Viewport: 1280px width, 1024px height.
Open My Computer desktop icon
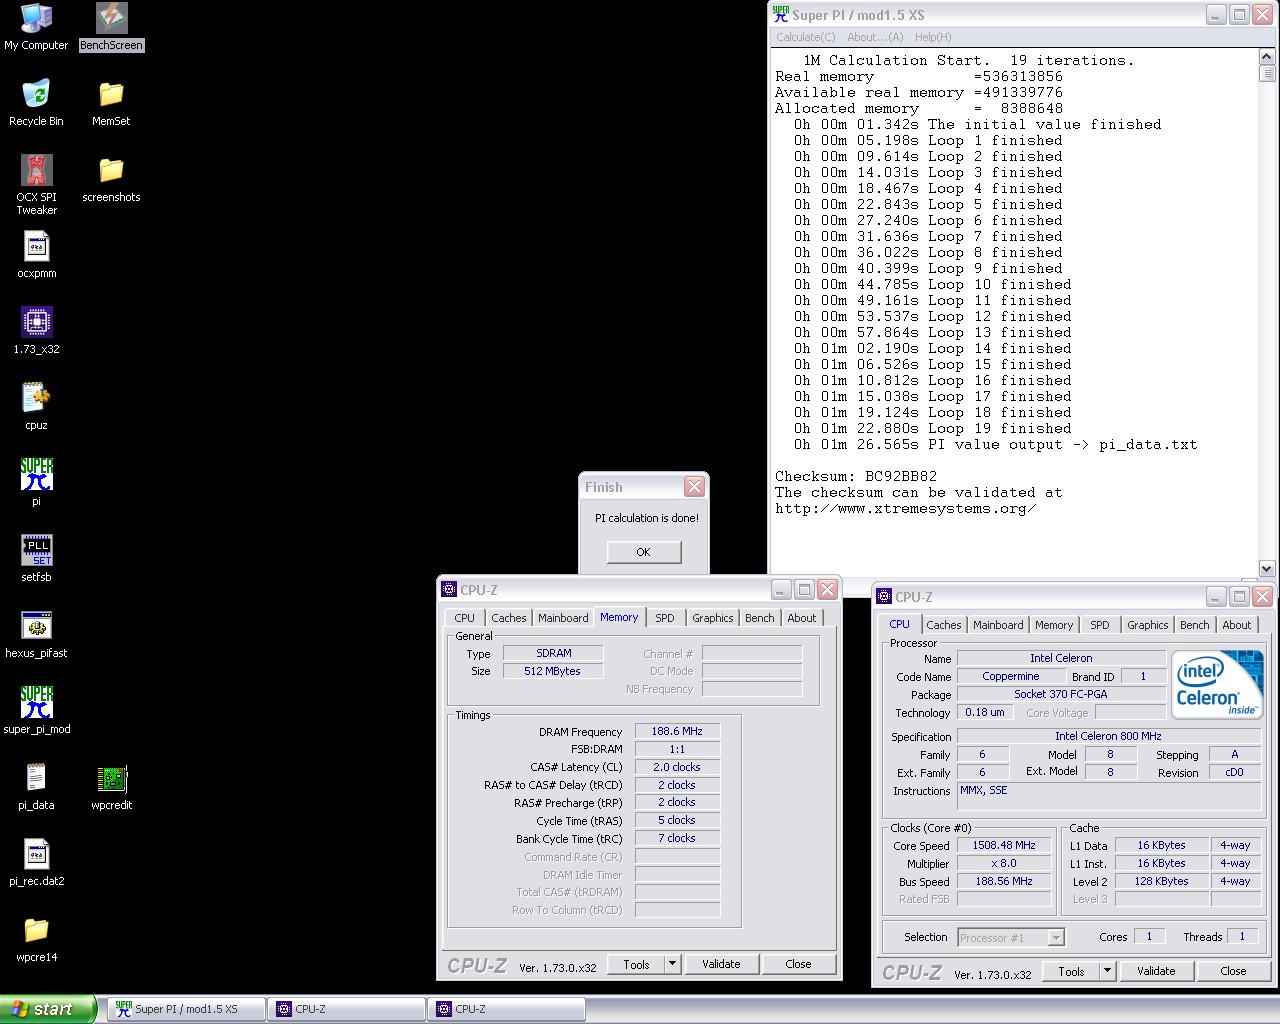[36, 27]
